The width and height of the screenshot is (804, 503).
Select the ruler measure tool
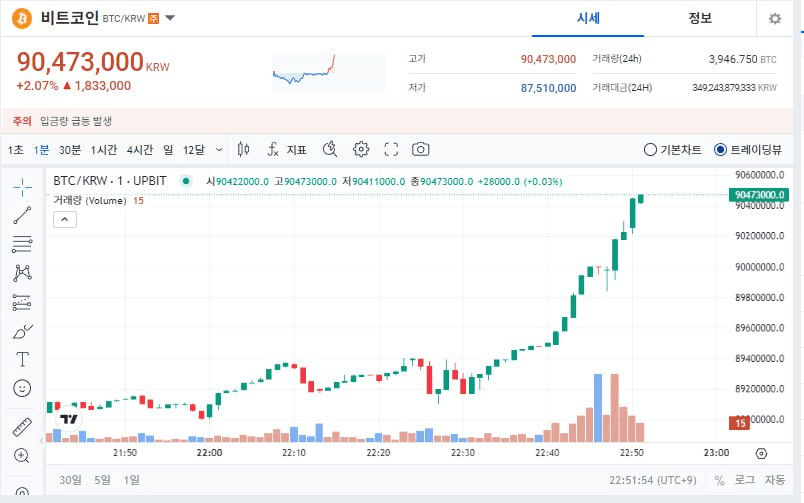coord(22,427)
